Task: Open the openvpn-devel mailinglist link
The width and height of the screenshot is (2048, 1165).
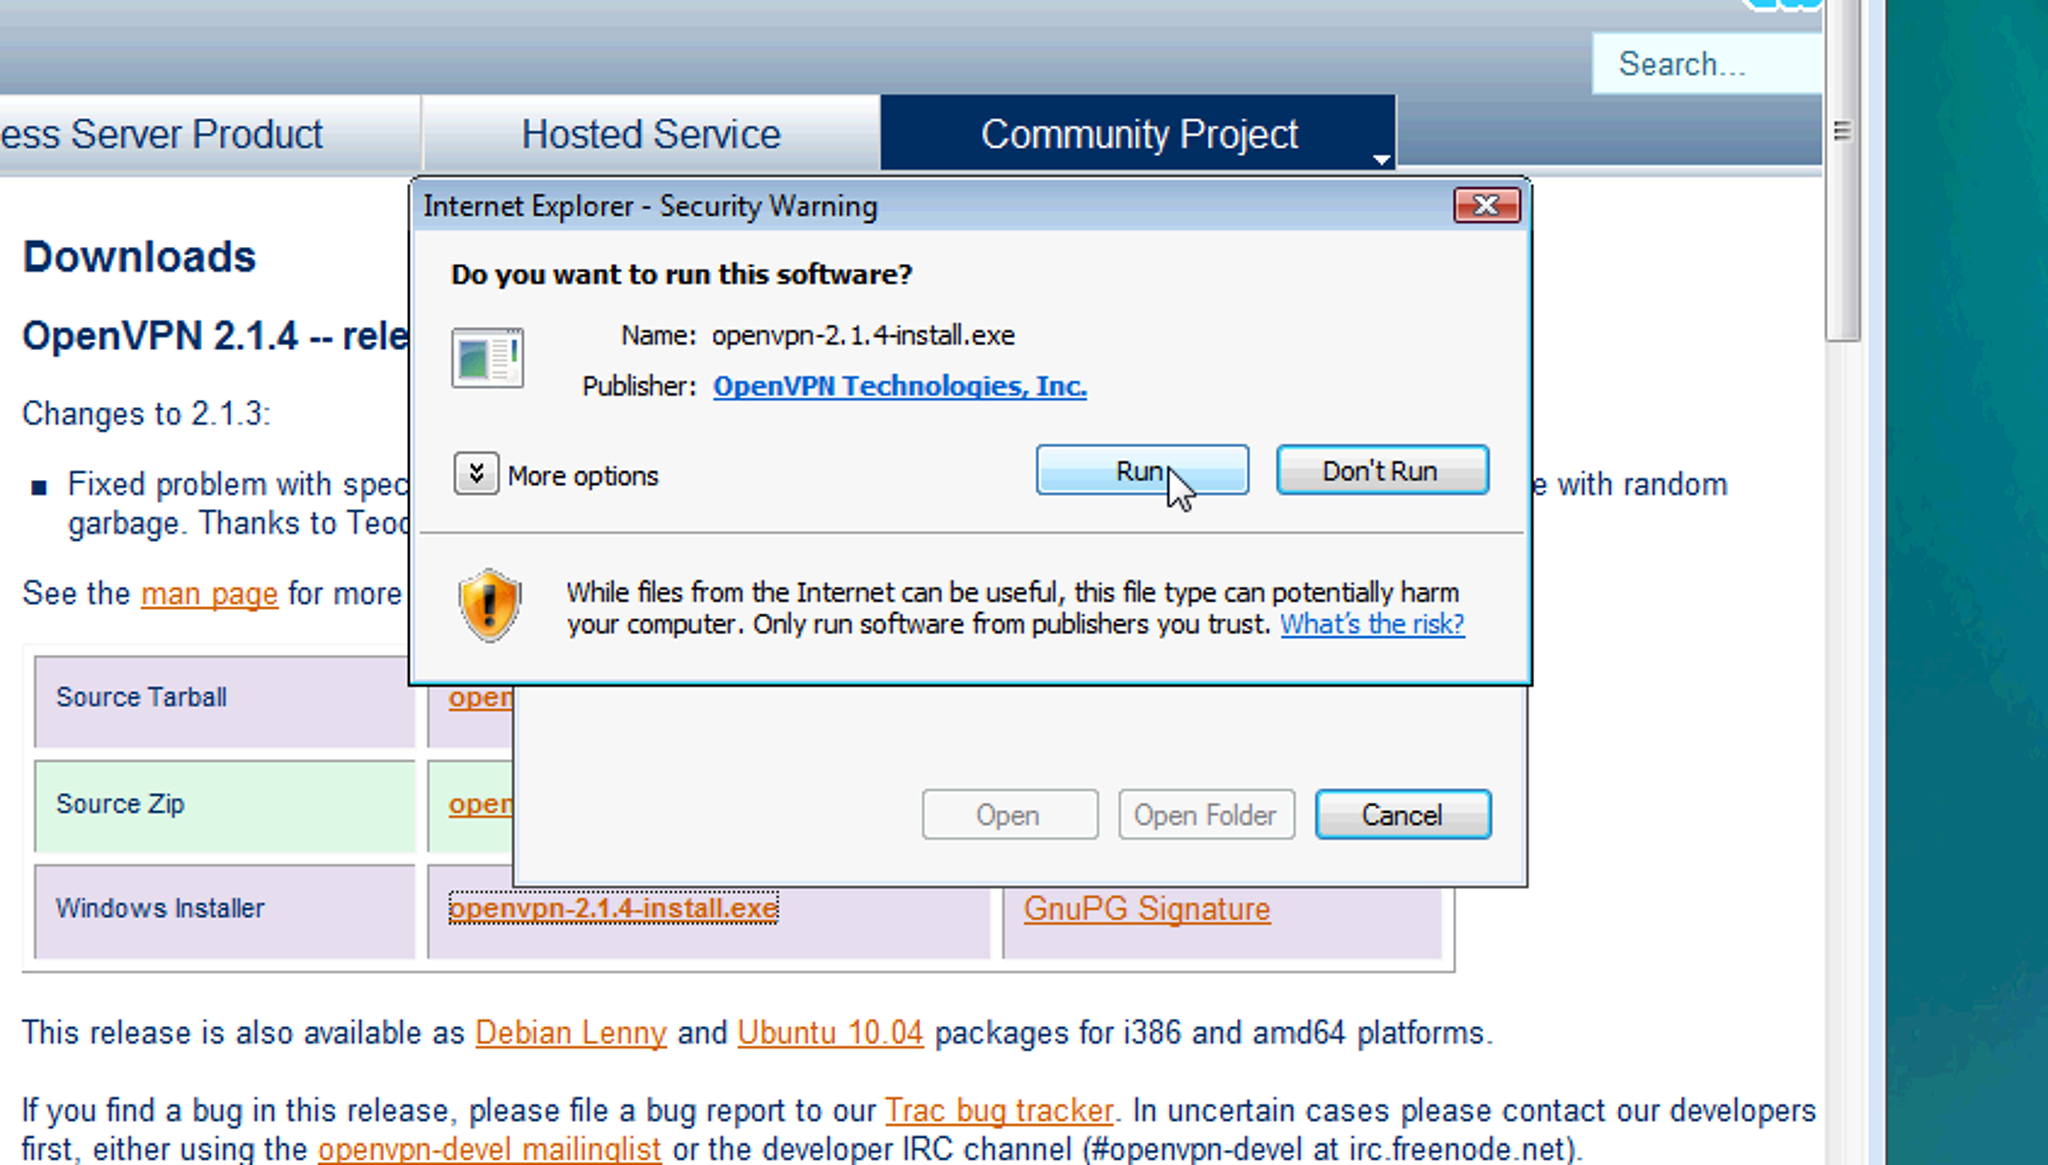Action: 489,1149
